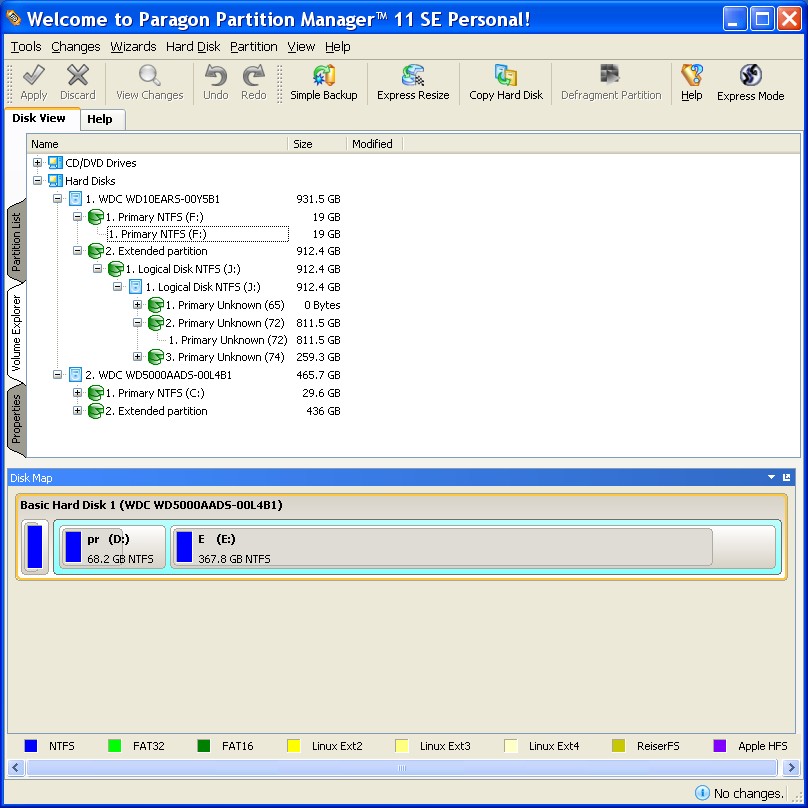
Task: Open View Changes magnifier tool
Action: (149, 75)
